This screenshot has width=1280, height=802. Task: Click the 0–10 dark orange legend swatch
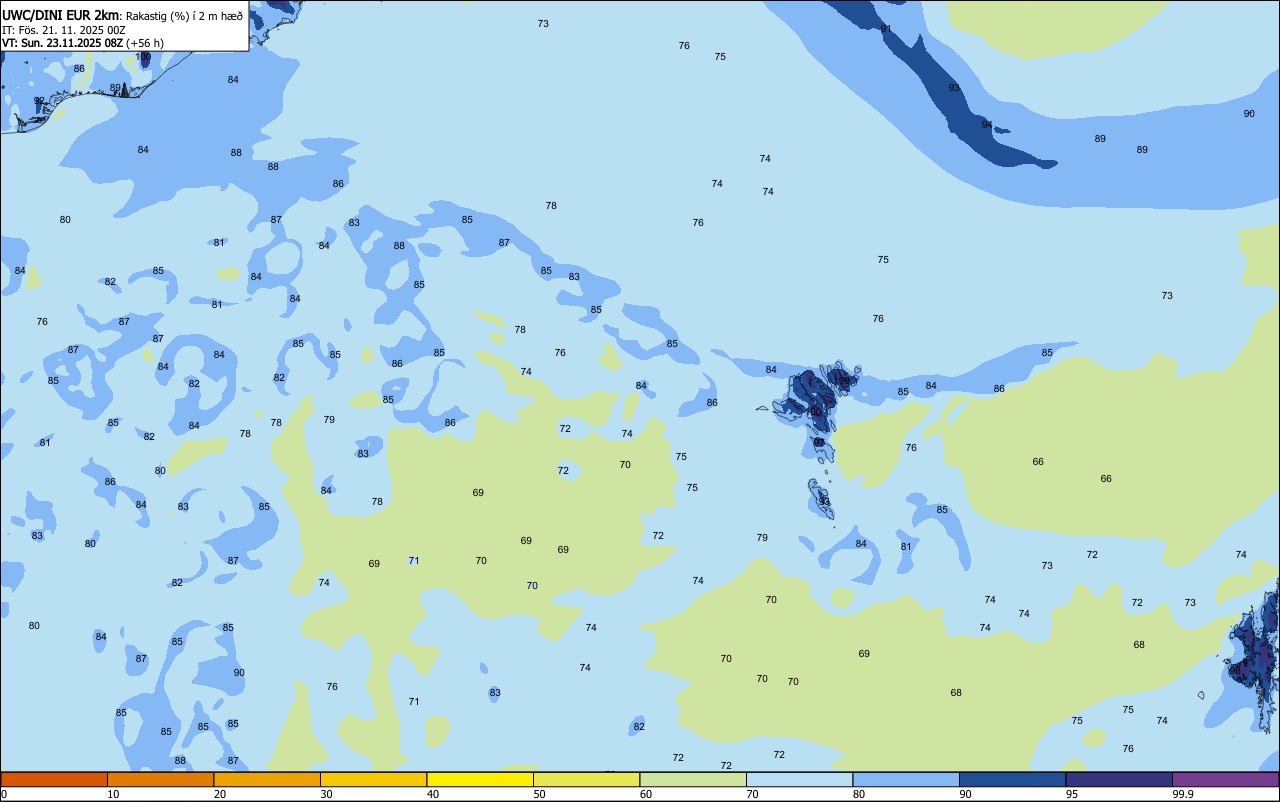[x=54, y=779]
